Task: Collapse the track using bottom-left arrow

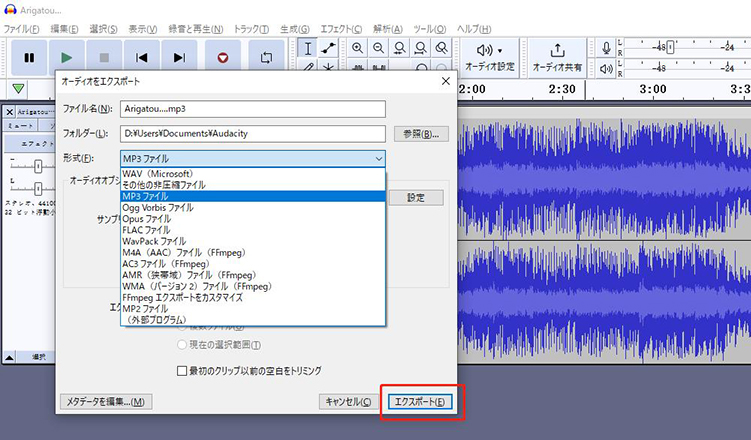Action: [9, 357]
